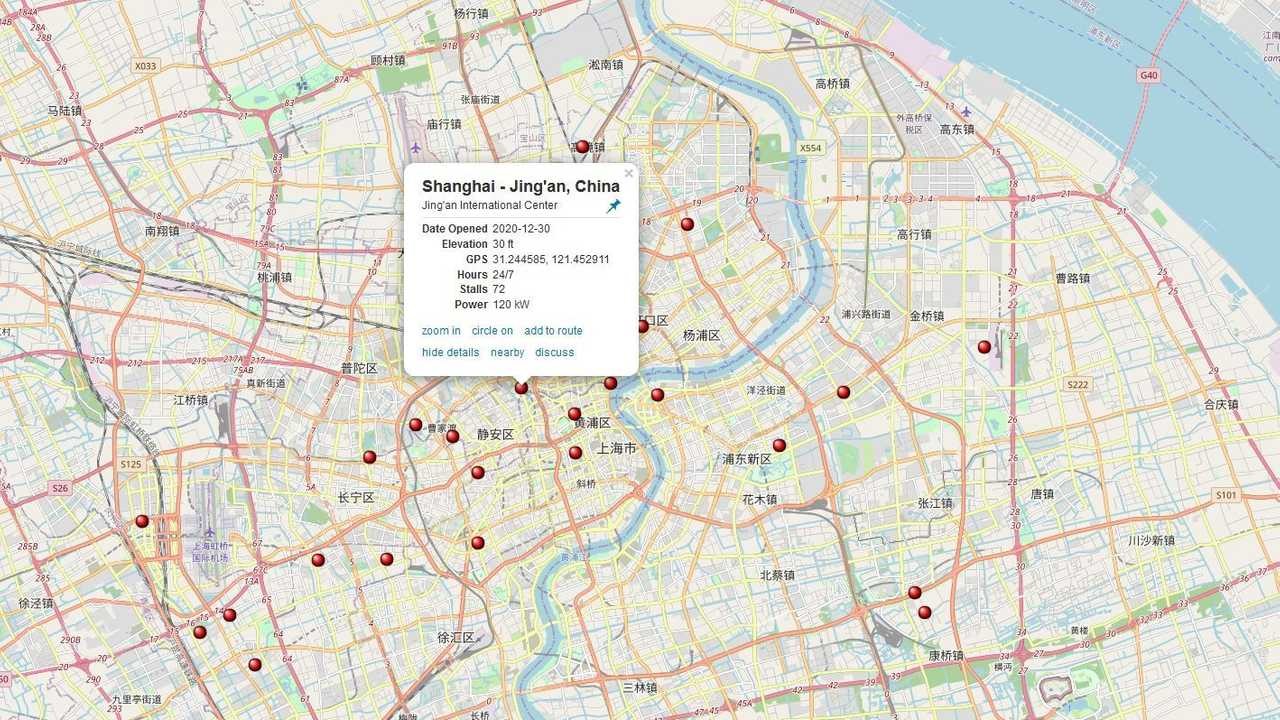
Task: Open the 'discuss' link
Action: pyautogui.click(x=554, y=352)
